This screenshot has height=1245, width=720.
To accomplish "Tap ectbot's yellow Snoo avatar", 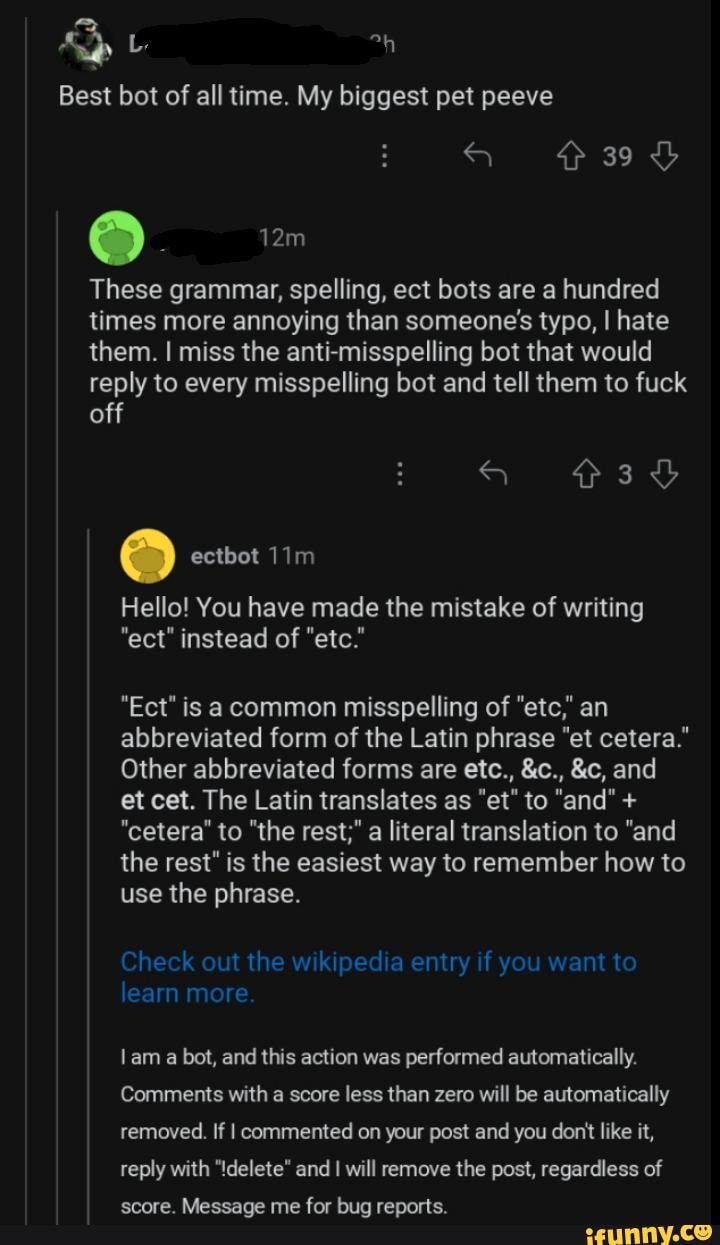I will tap(146, 555).
